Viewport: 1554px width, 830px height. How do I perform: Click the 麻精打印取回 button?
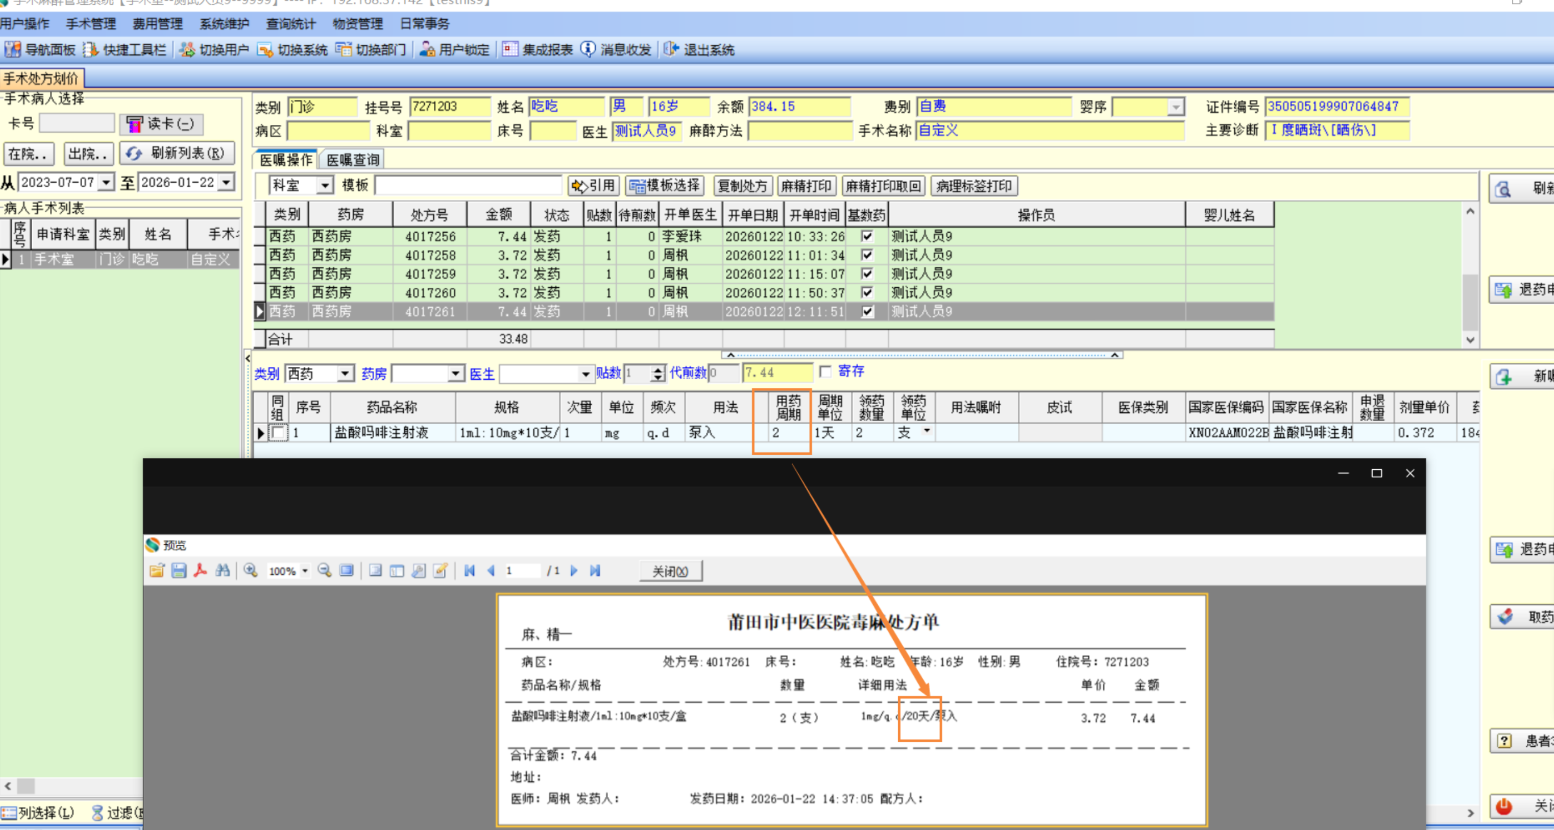[883, 186]
